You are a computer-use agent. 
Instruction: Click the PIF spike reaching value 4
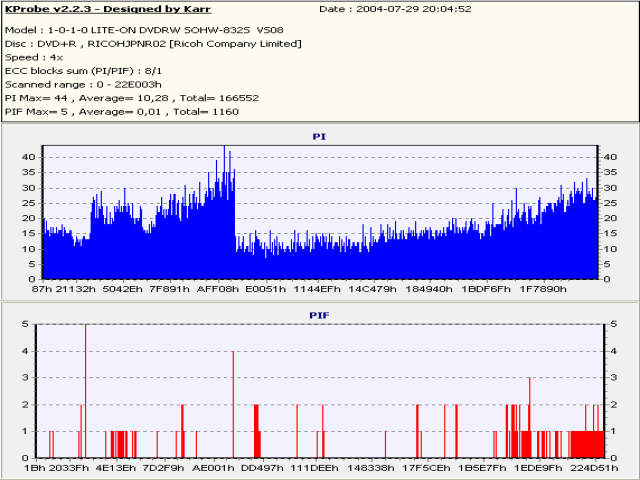(x=233, y=404)
